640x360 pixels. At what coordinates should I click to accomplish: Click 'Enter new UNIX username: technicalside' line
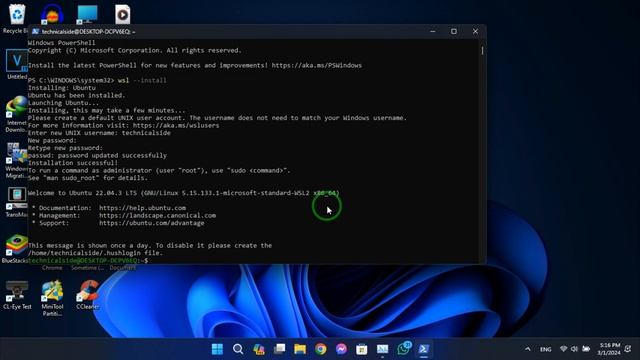pyautogui.click(x=99, y=133)
